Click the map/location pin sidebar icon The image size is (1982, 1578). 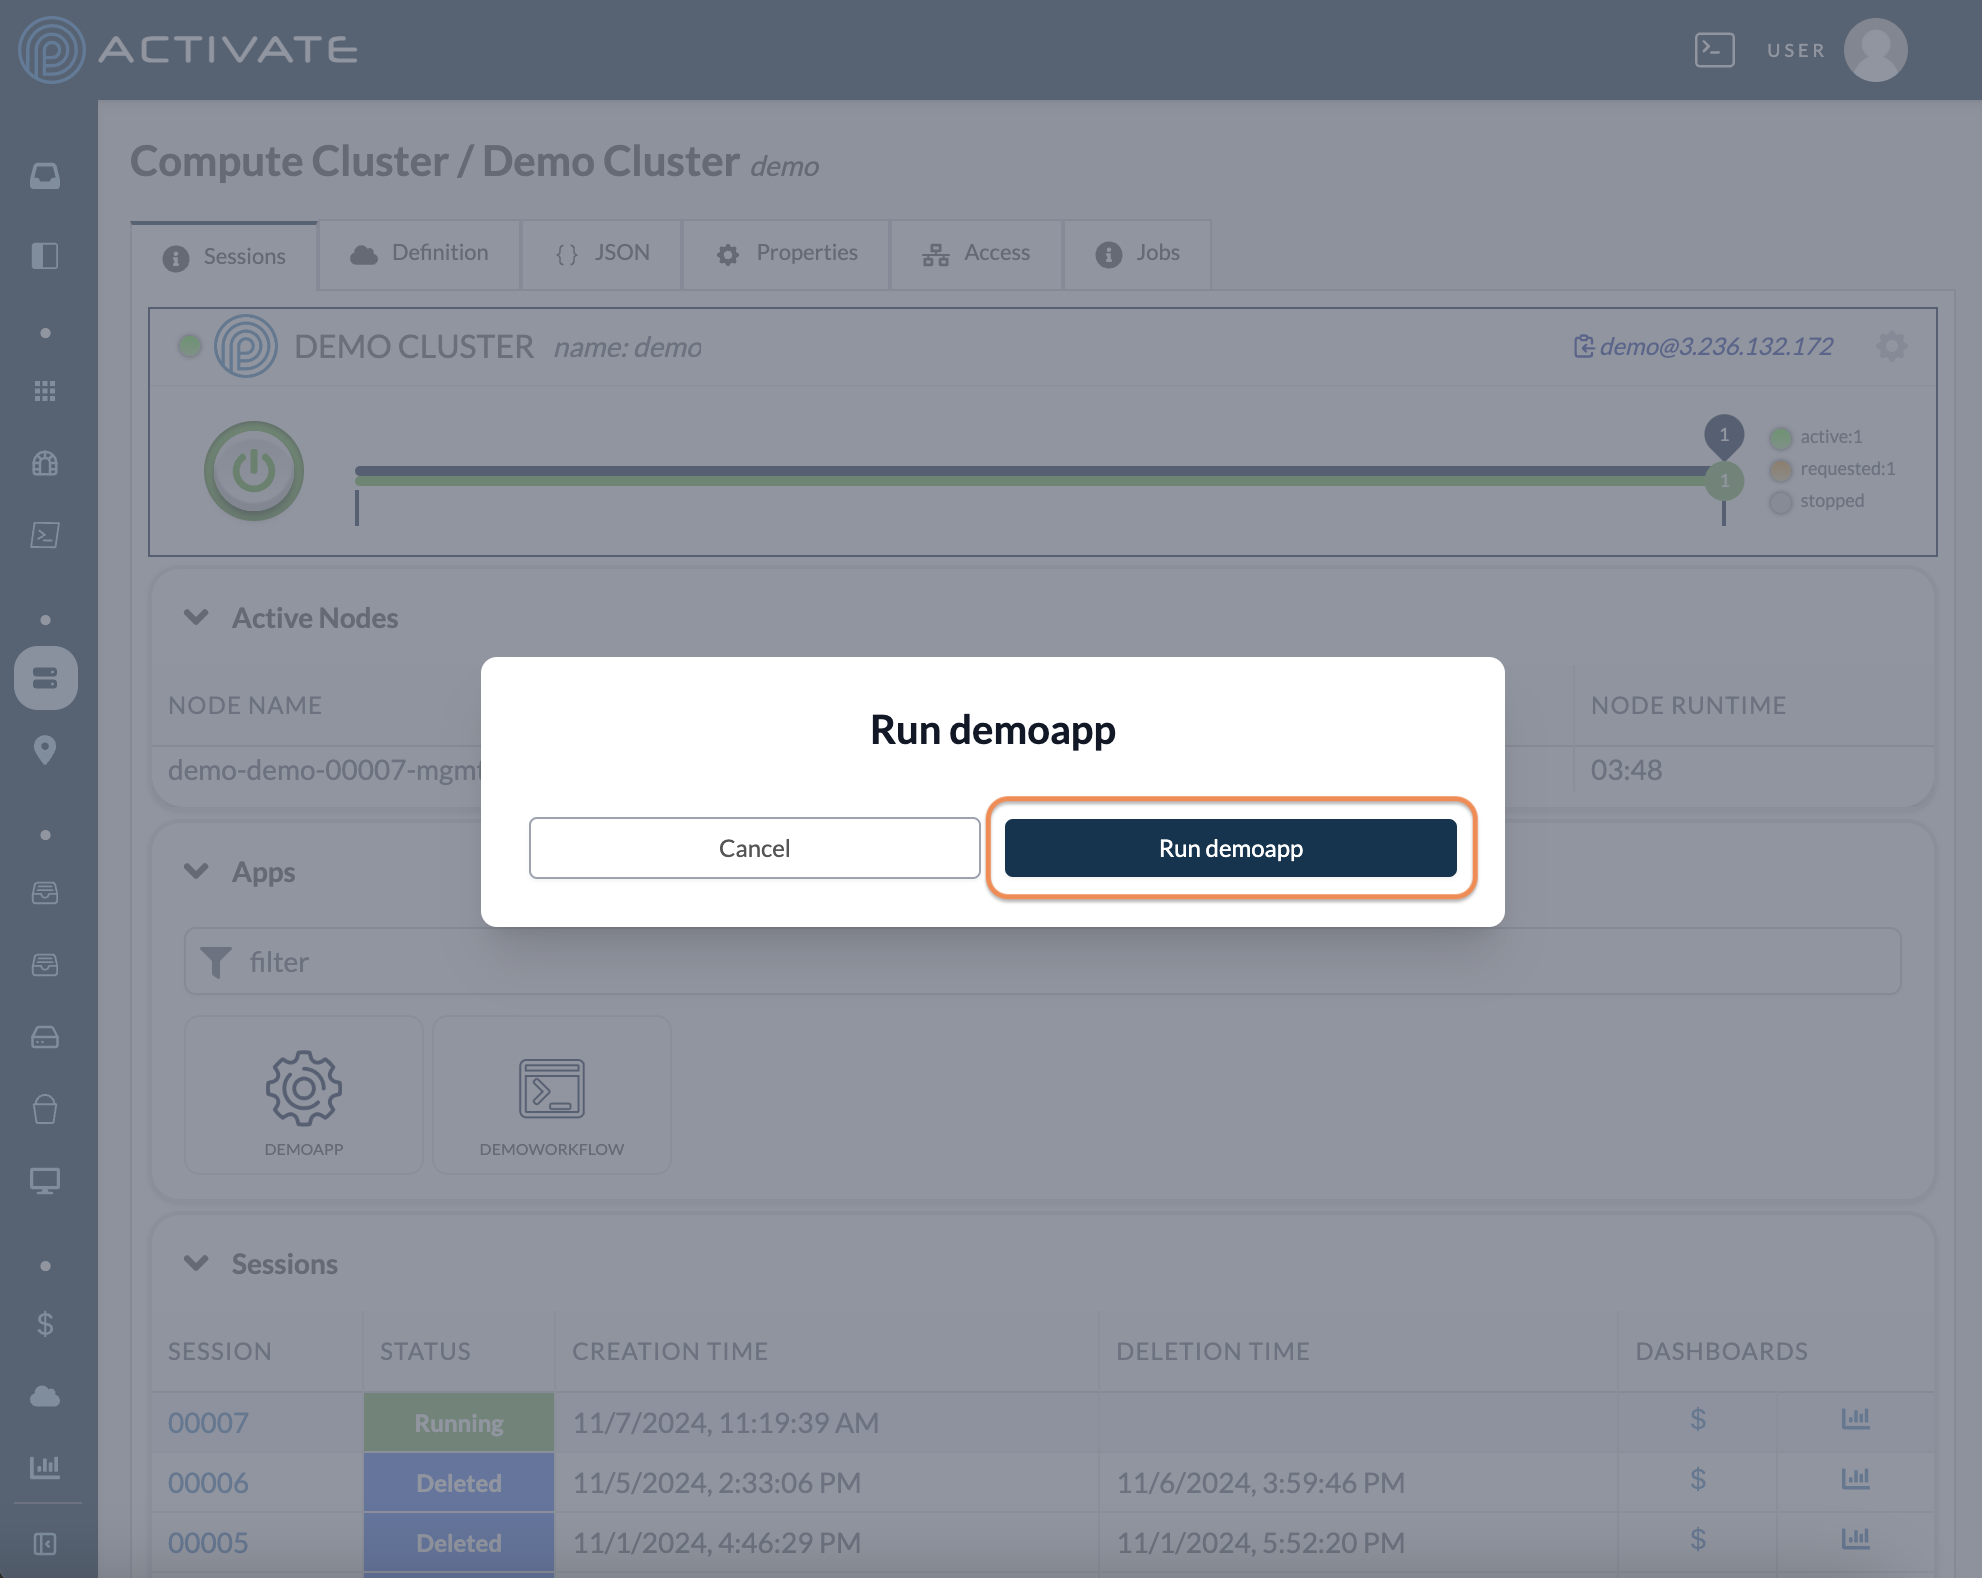(45, 749)
